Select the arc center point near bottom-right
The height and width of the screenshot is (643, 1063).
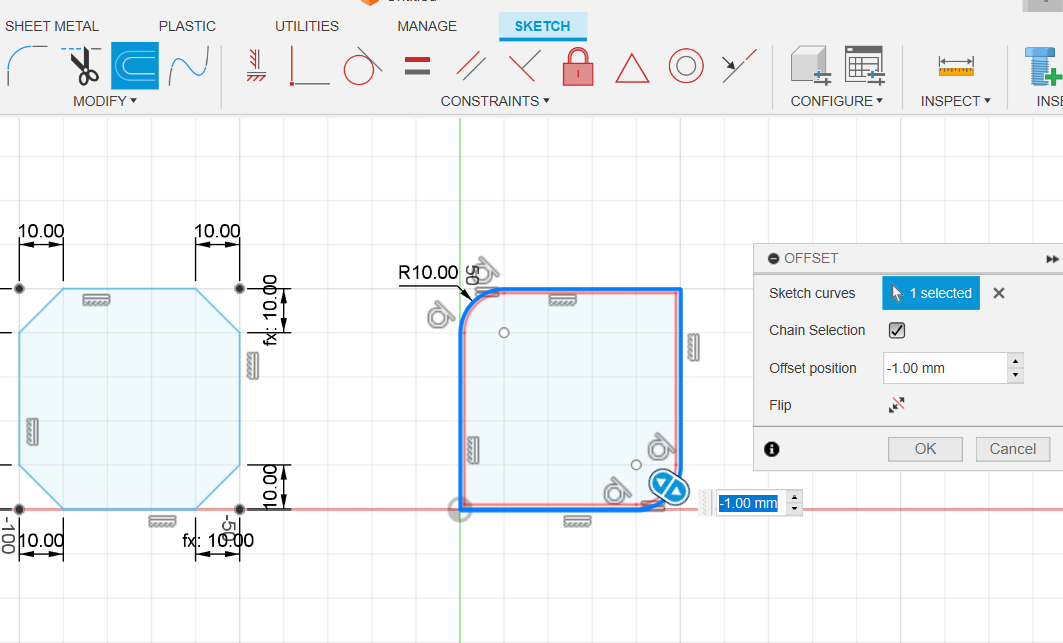tap(636, 465)
